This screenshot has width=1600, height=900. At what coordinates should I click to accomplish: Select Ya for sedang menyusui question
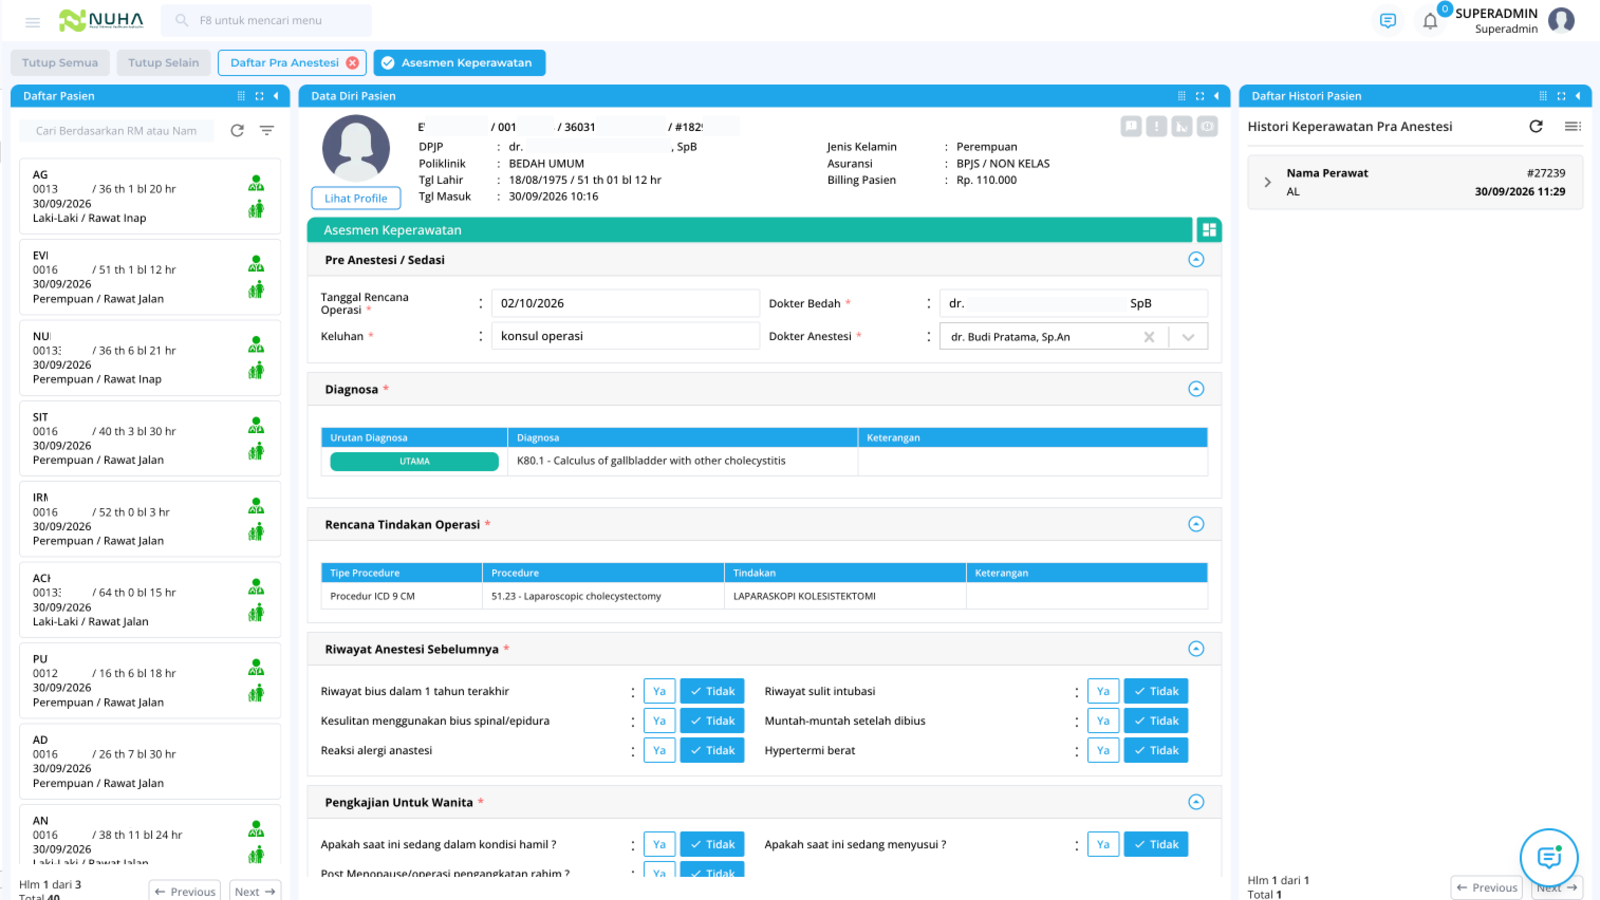[x=1103, y=844]
